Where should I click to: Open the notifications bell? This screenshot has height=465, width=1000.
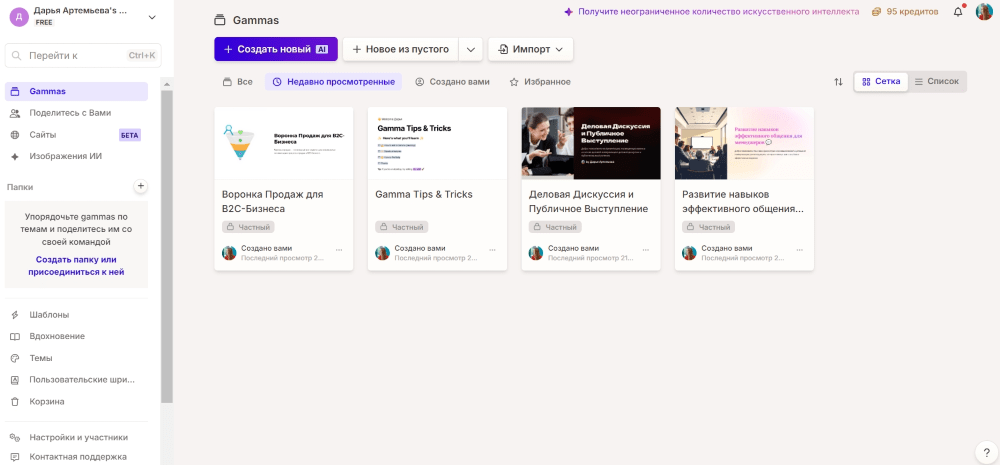point(958,11)
